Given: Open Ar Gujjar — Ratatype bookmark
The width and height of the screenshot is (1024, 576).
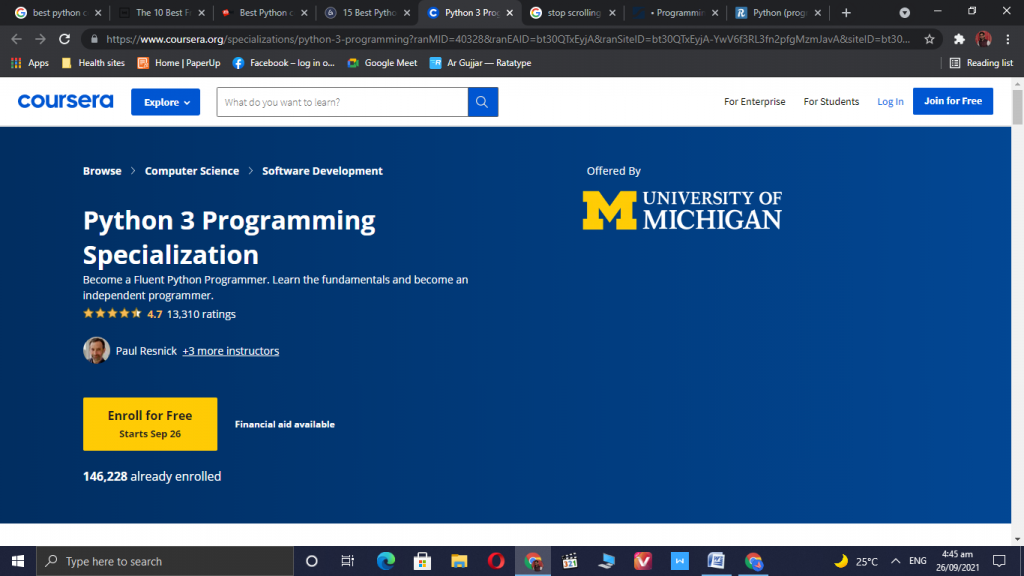Looking at the screenshot, I should click(x=480, y=63).
